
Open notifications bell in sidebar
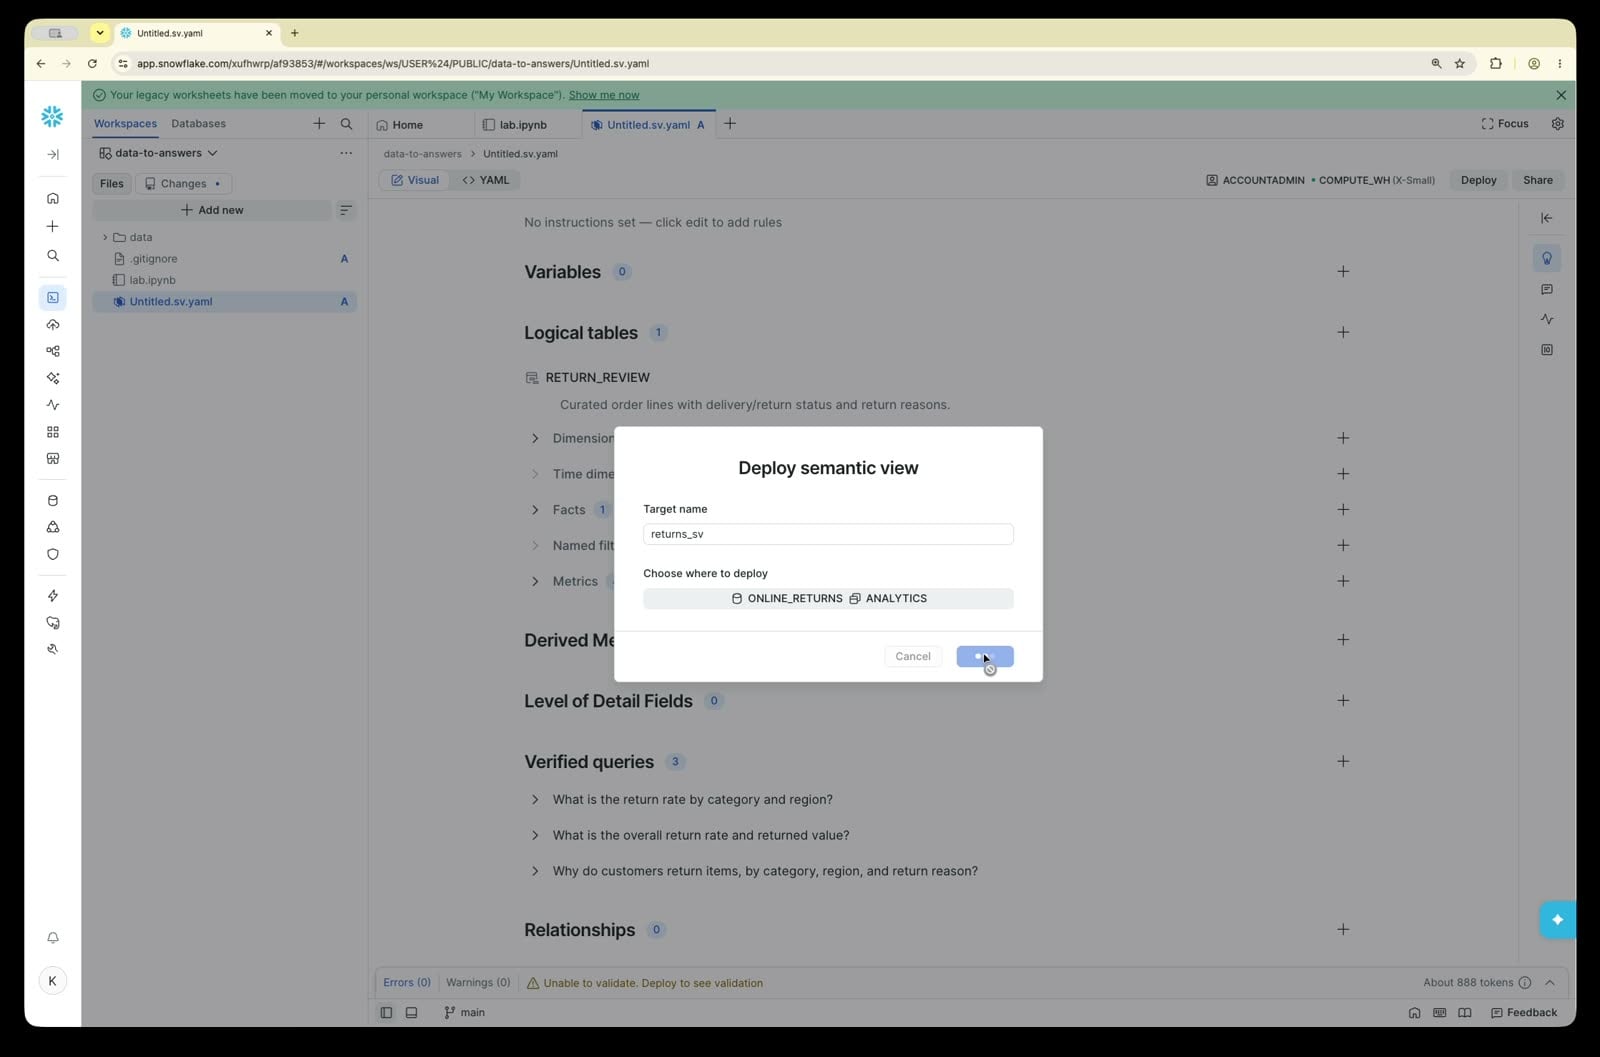pos(53,938)
